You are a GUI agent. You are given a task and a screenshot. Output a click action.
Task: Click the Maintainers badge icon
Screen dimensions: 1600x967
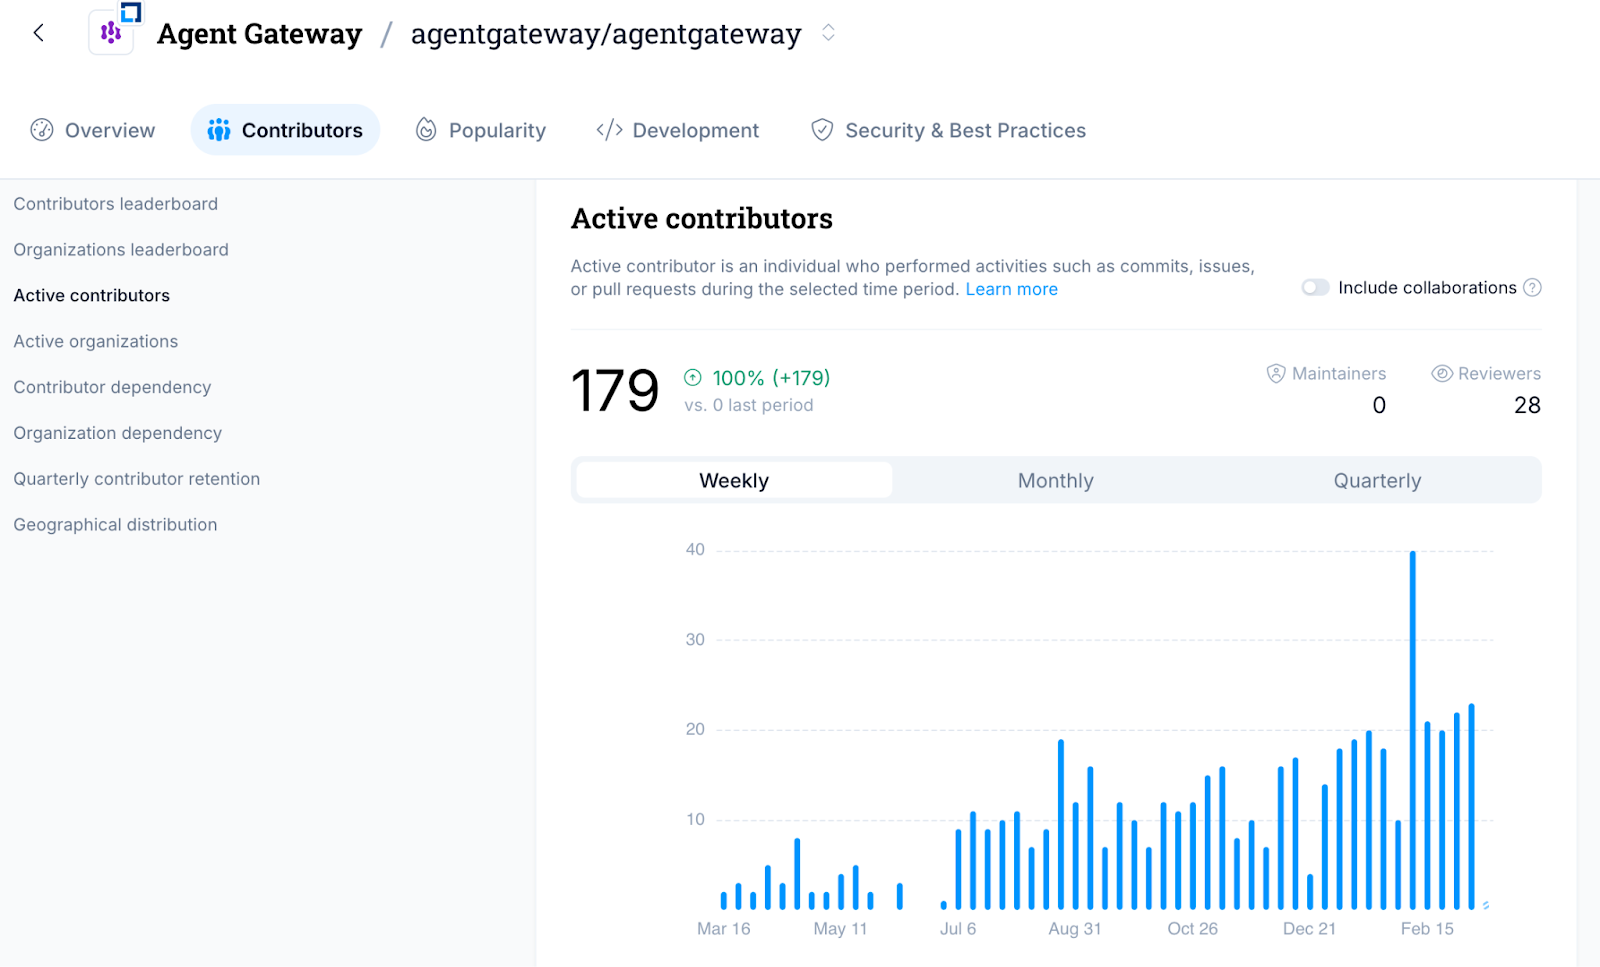pyautogui.click(x=1276, y=374)
